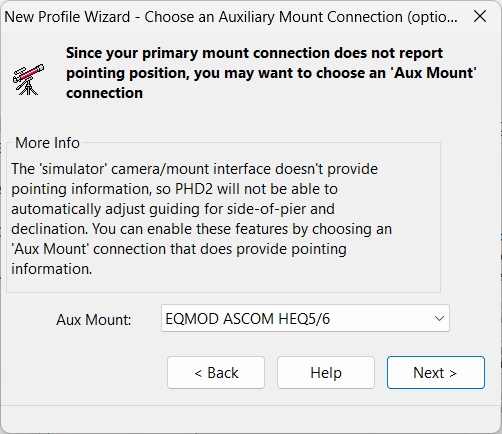The image size is (502, 434).
Task: Click the 'simulator' word in More Info text
Action: (73, 169)
